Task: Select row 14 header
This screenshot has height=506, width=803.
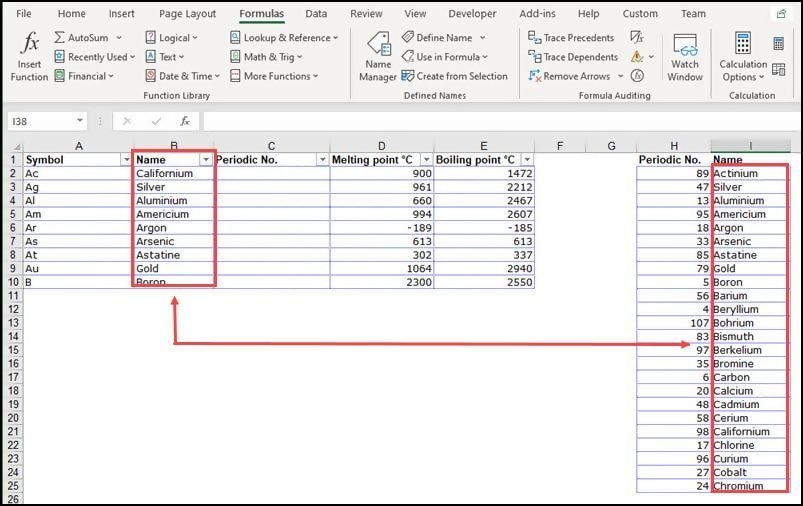Action: pos(13,336)
